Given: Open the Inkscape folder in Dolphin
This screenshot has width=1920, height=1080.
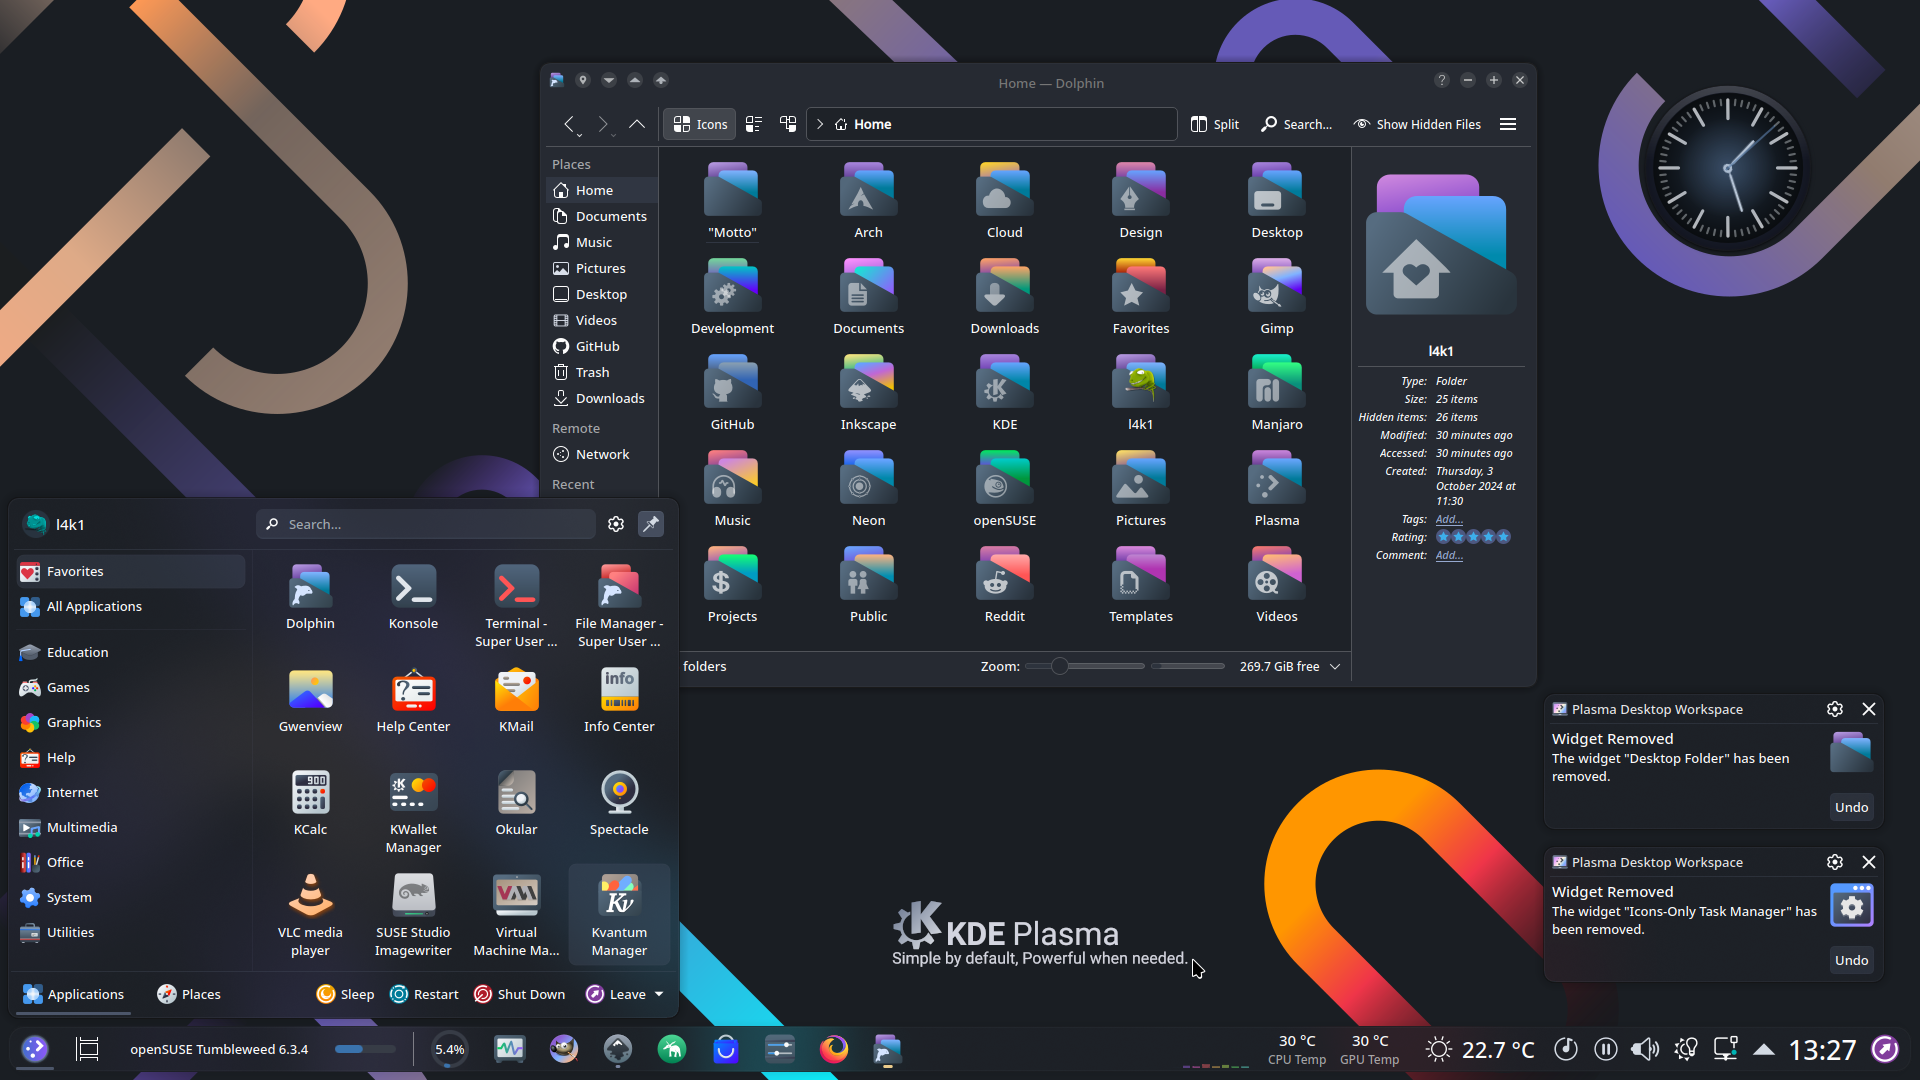Looking at the screenshot, I should (x=868, y=394).
